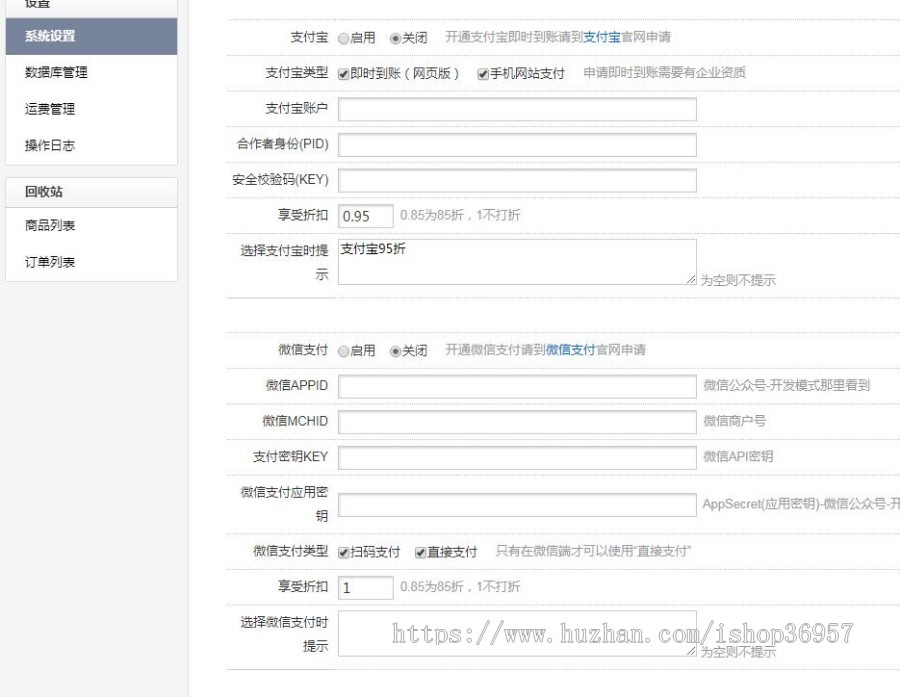900x697 pixels.
Task: Toggle 扫码支付 checkbox
Action: [343, 553]
